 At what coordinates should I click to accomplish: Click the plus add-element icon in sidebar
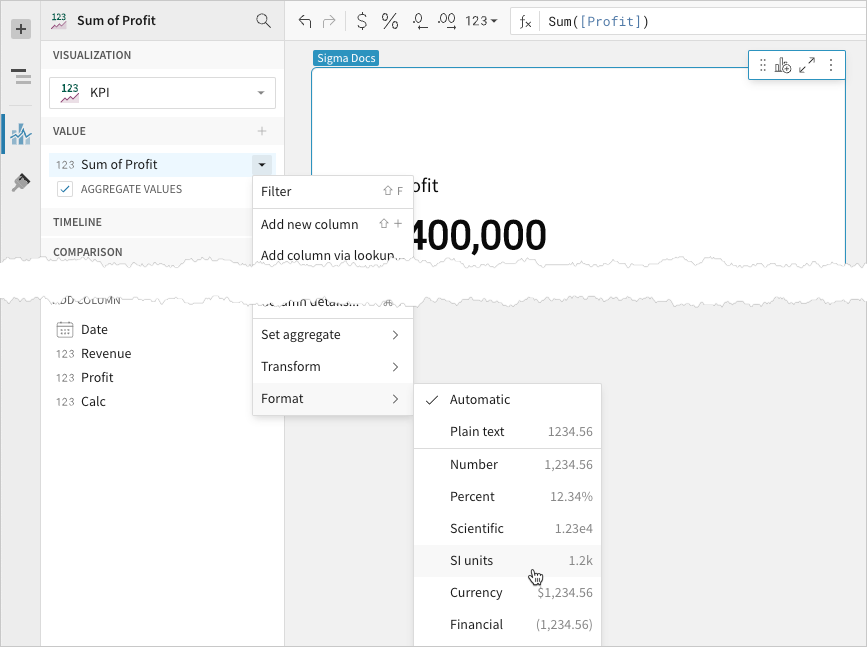click(x=20, y=29)
